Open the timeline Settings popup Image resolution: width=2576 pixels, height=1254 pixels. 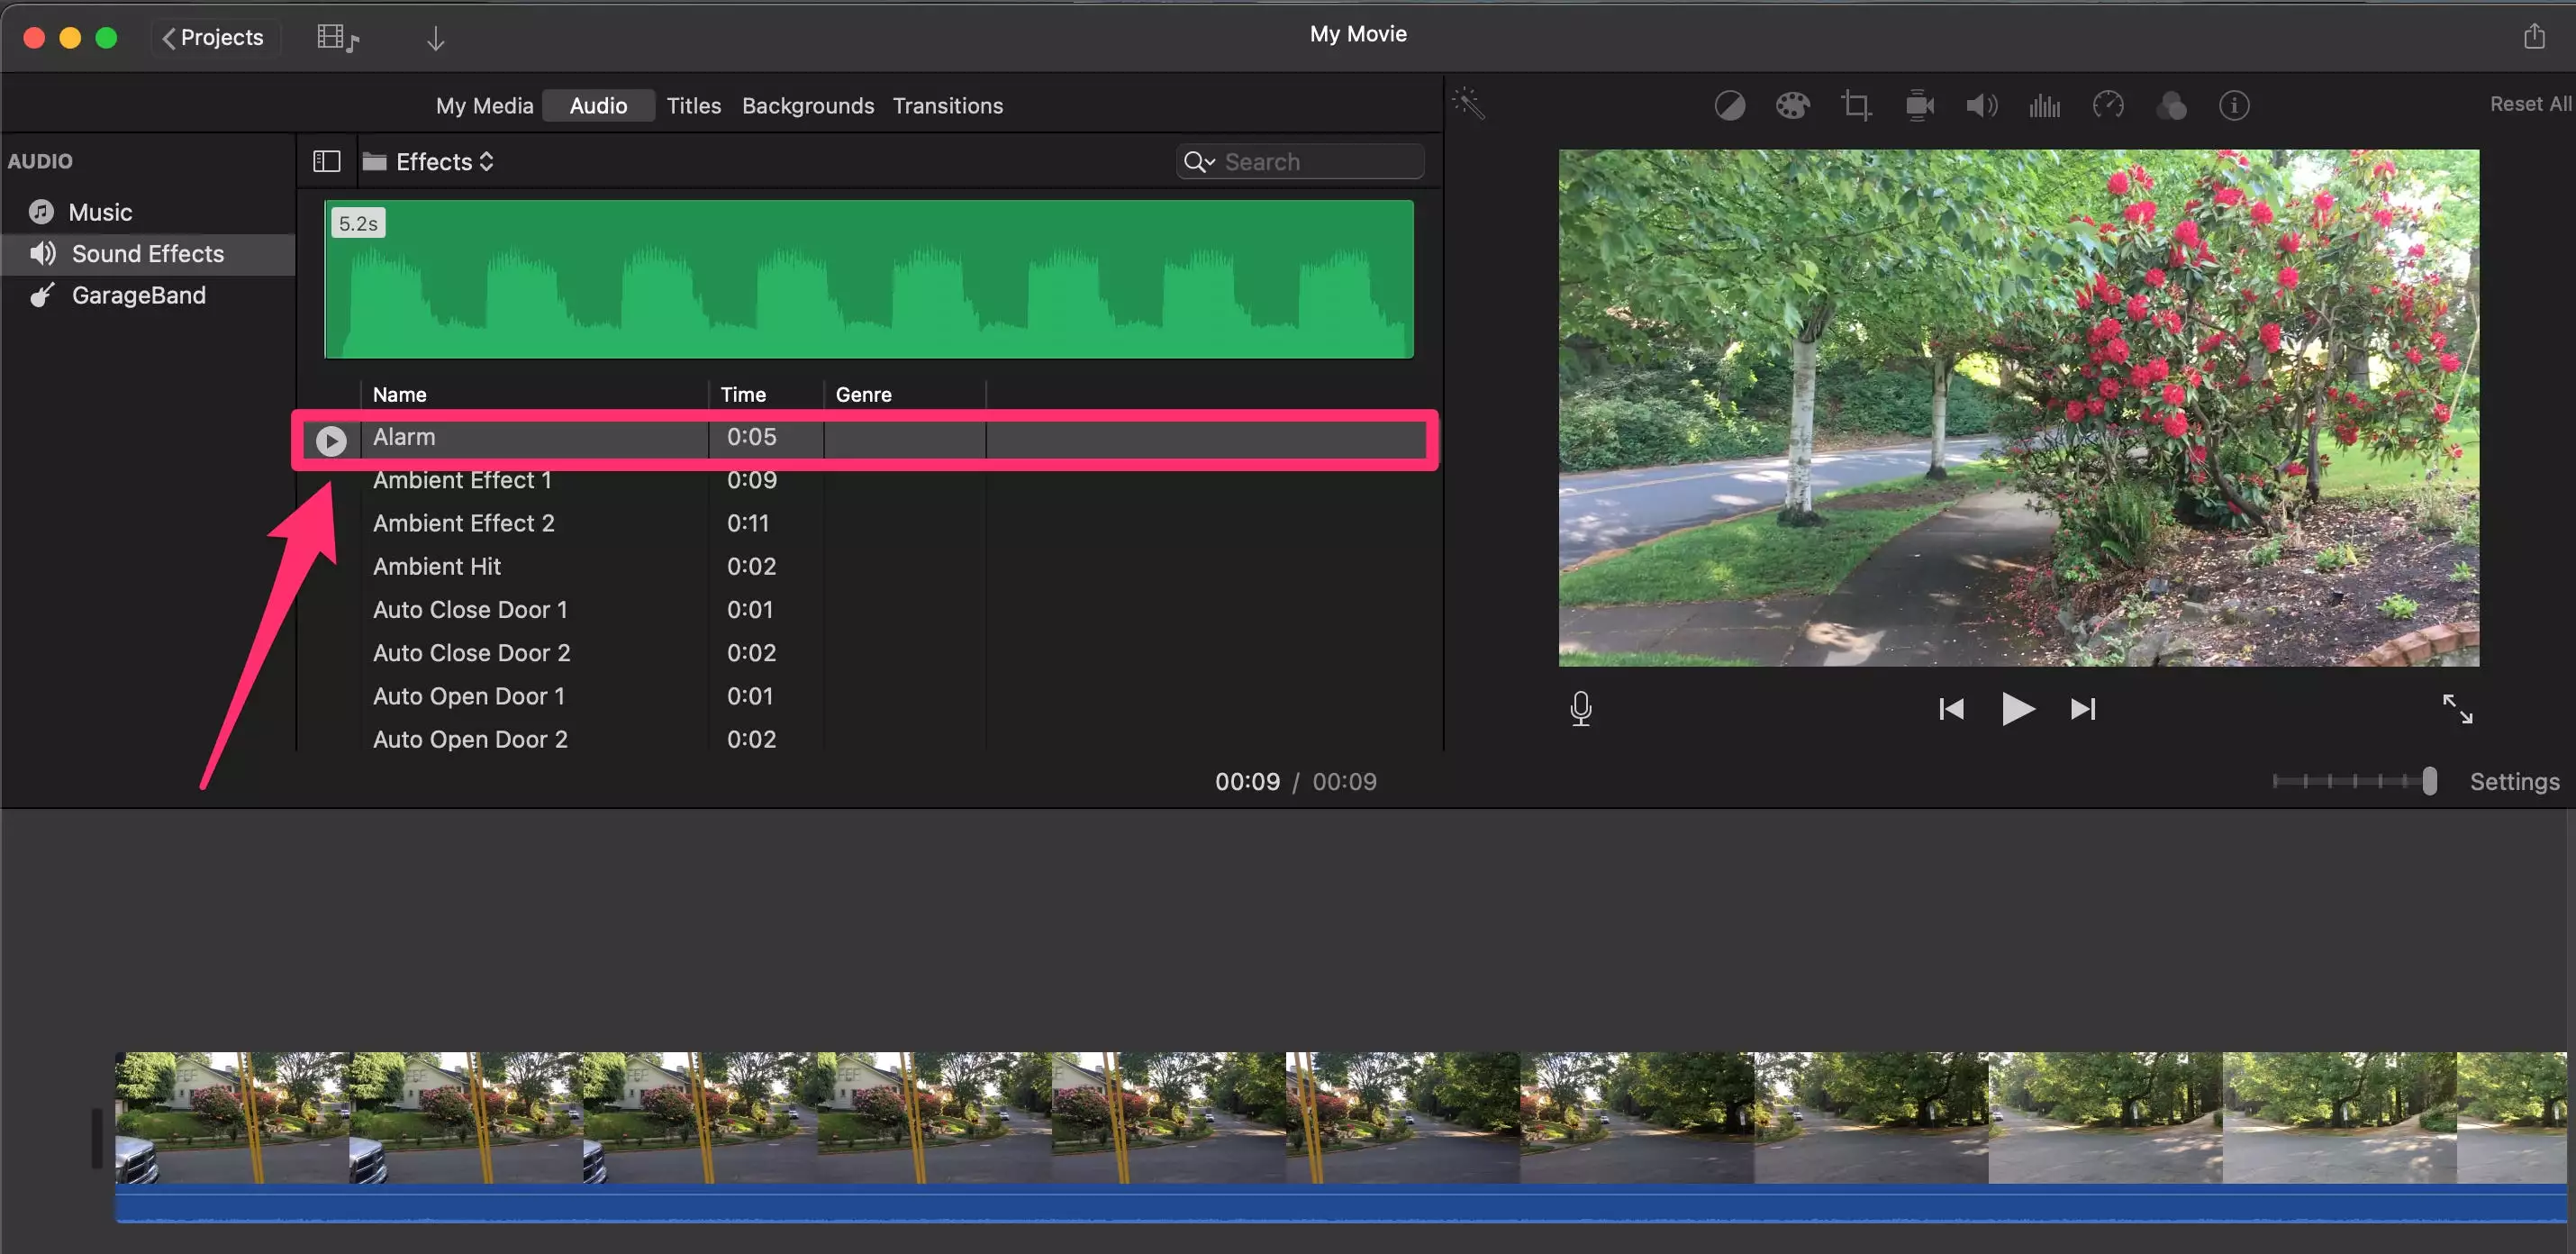[2514, 781]
